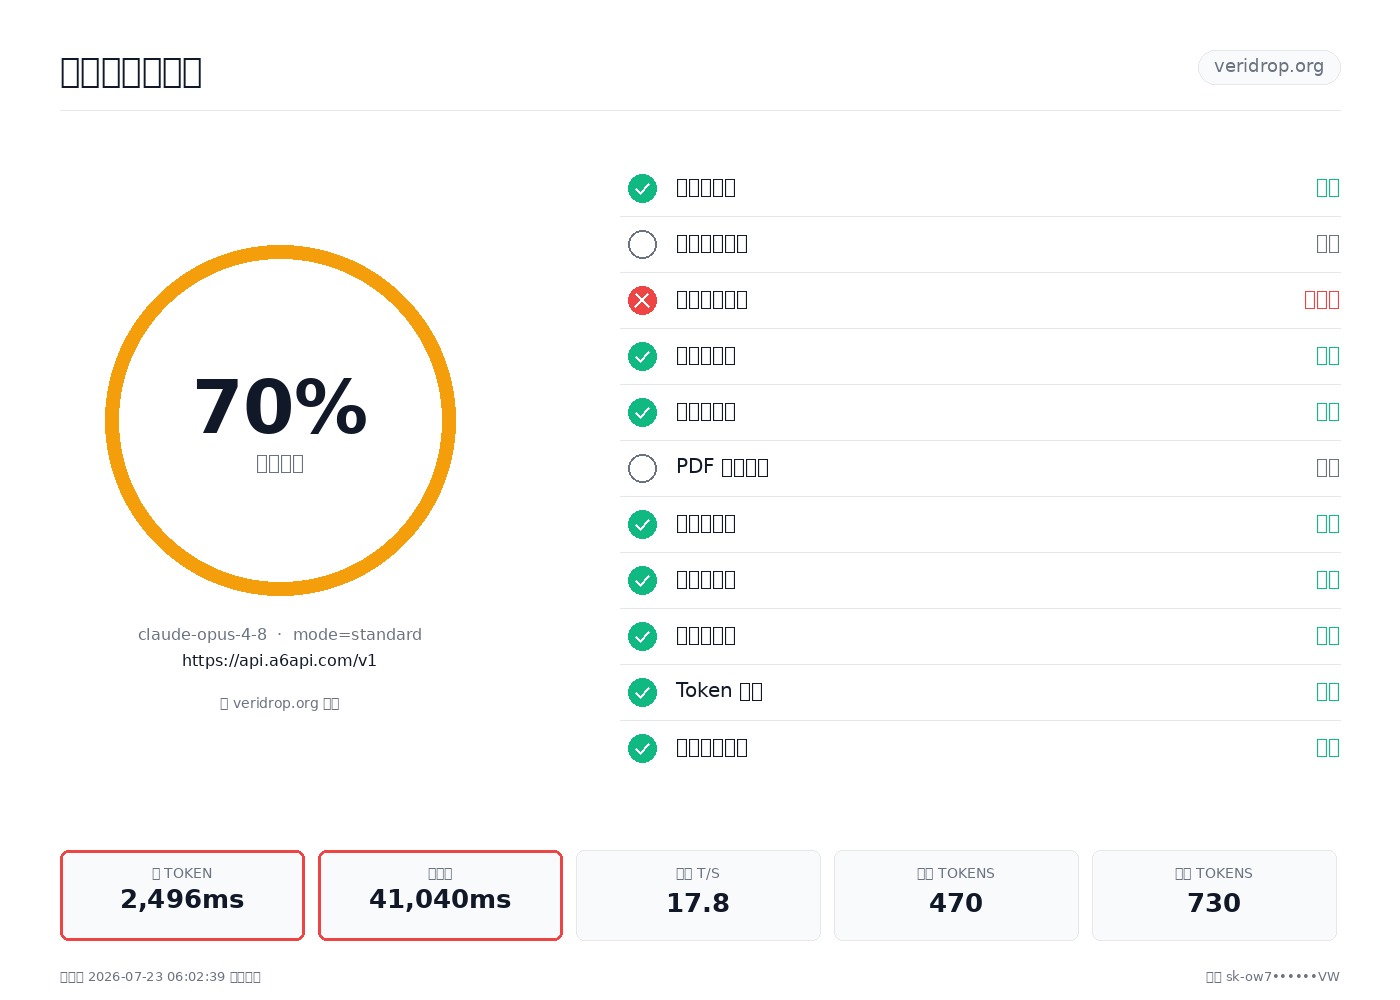The image size is (1400, 1000).
Task: Click the empty circle beside the PDF item
Action: point(642,468)
